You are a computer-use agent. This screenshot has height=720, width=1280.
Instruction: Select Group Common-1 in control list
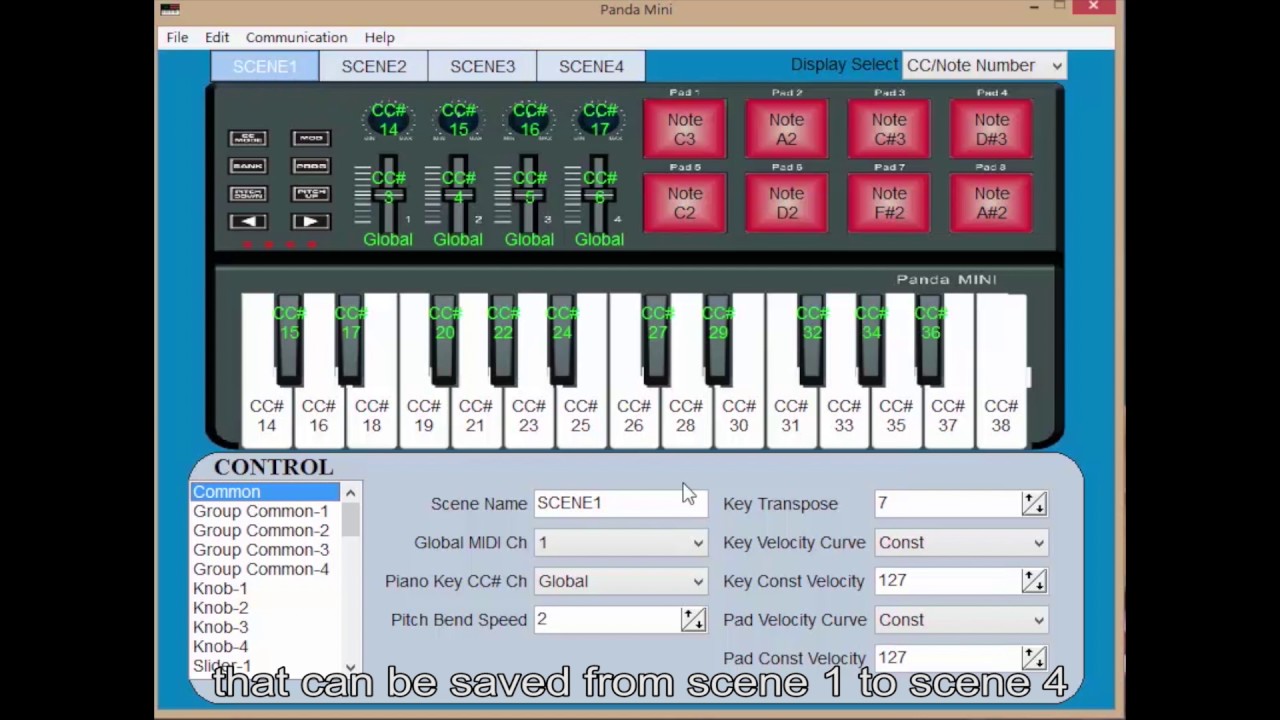point(265,511)
